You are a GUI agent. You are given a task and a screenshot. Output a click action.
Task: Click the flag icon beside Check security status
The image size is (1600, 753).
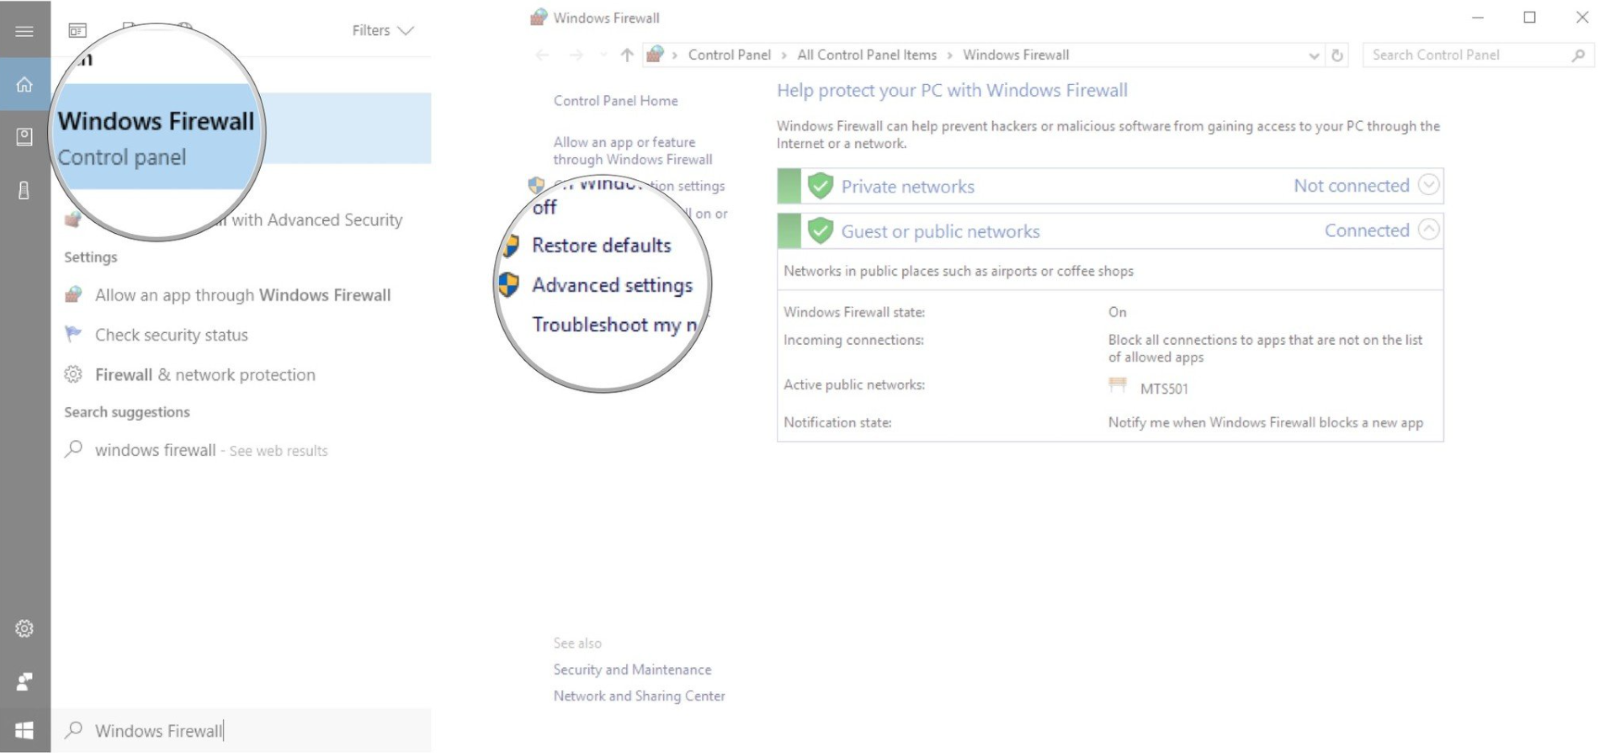click(73, 334)
